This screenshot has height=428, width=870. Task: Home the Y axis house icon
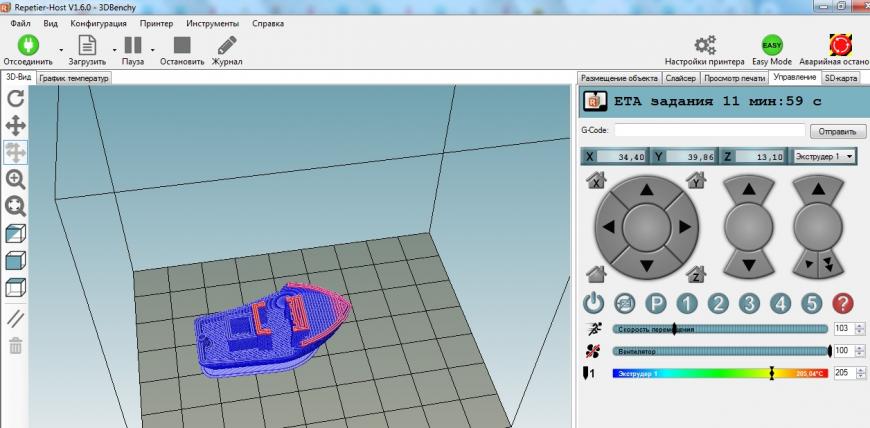click(x=696, y=180)
